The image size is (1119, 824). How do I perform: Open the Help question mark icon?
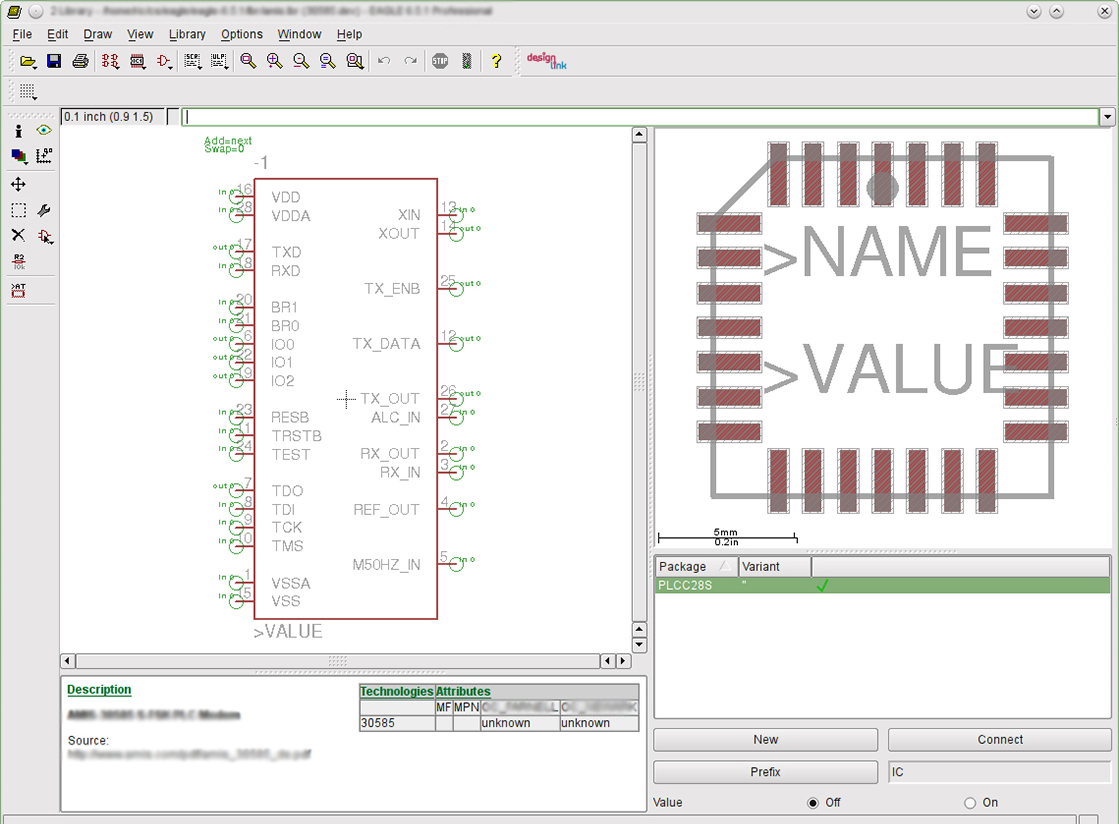point(496,61)
